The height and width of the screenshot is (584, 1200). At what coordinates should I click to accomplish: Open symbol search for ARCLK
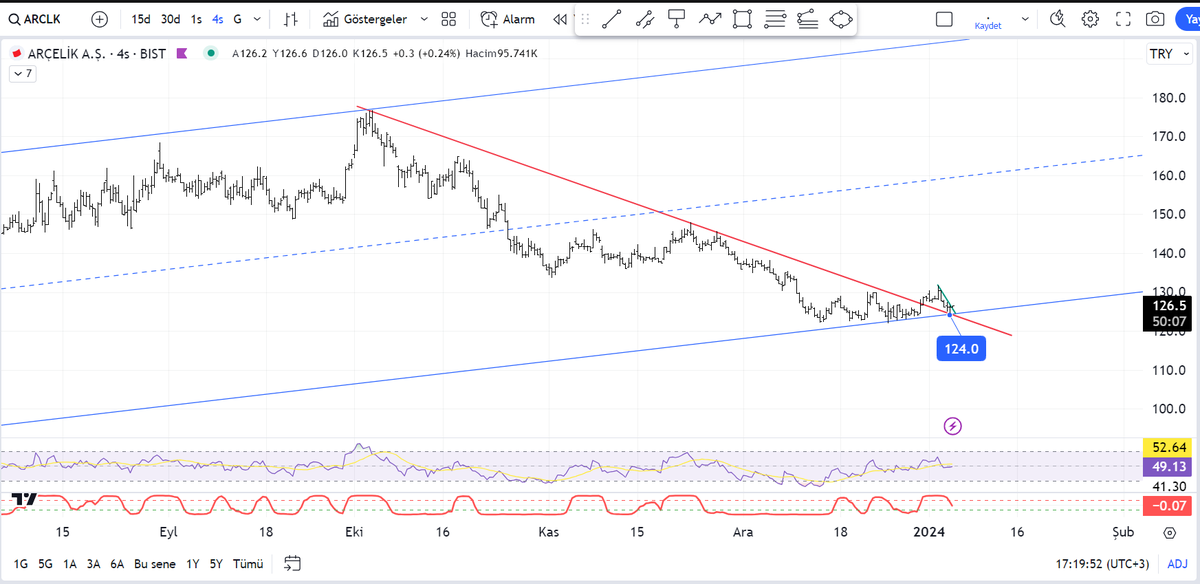(36, 19)
